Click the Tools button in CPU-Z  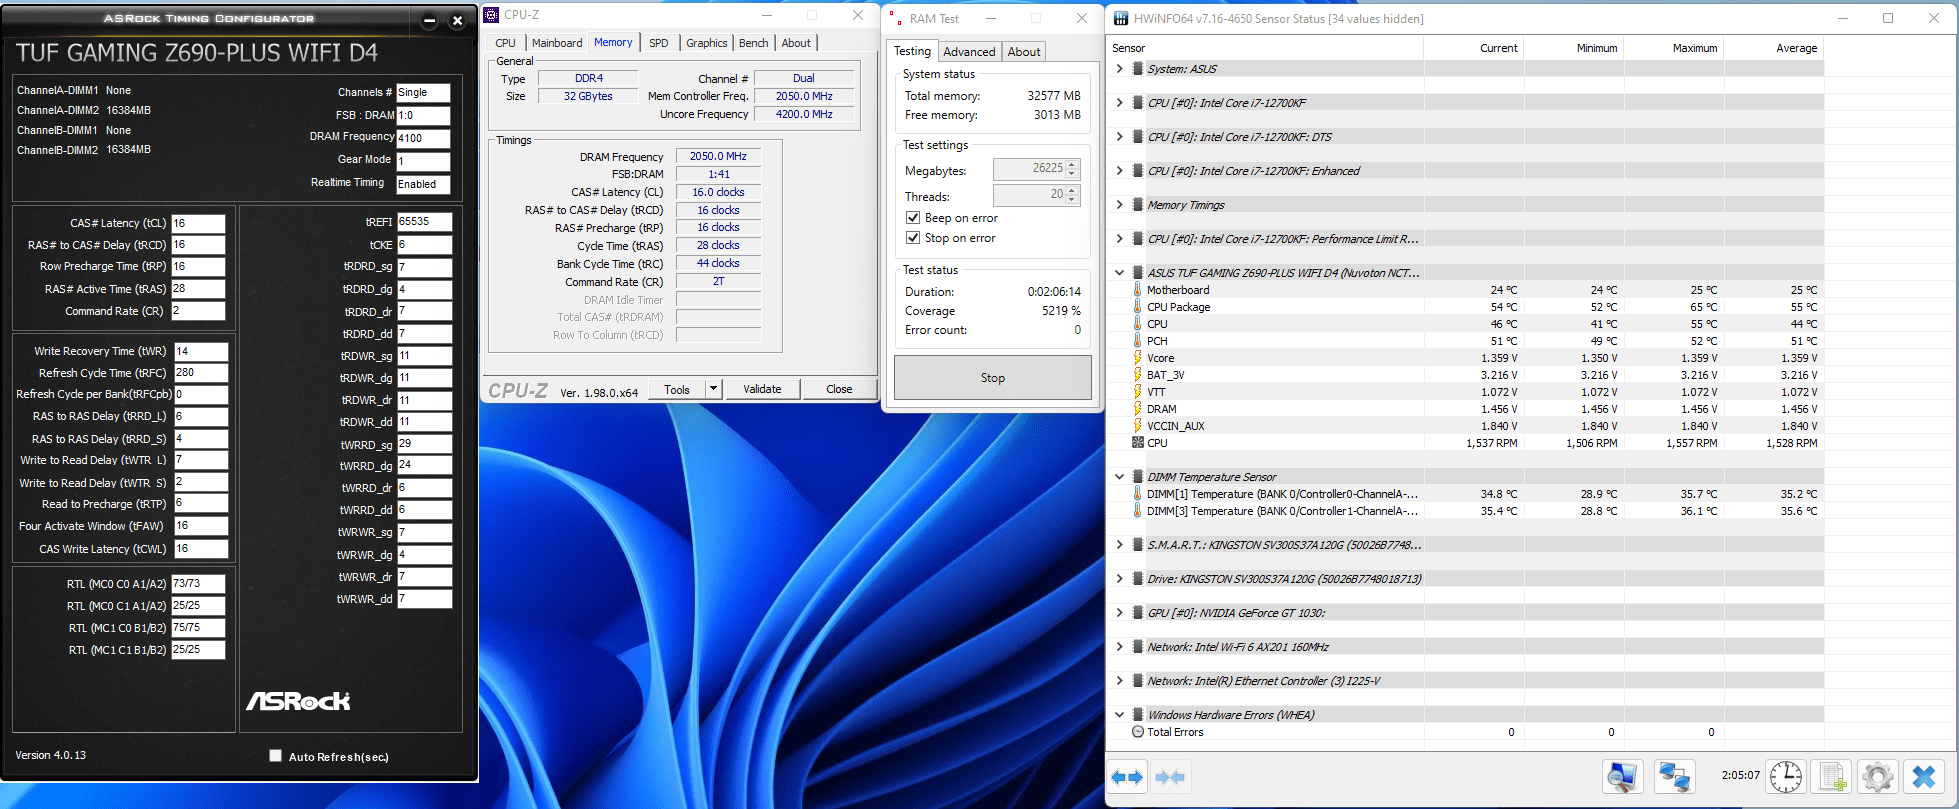pos(677,389)
